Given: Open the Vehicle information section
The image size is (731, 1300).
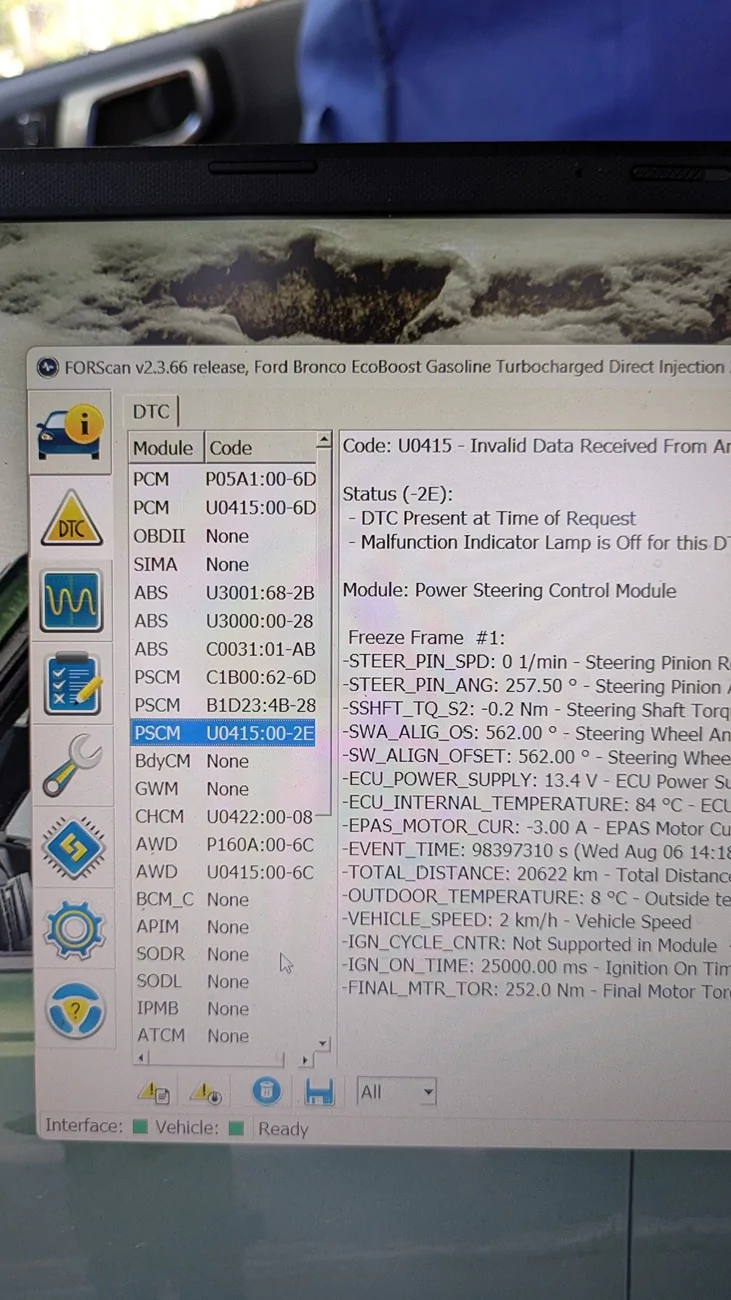Looking at the screenshot, I should click(70, 433).
